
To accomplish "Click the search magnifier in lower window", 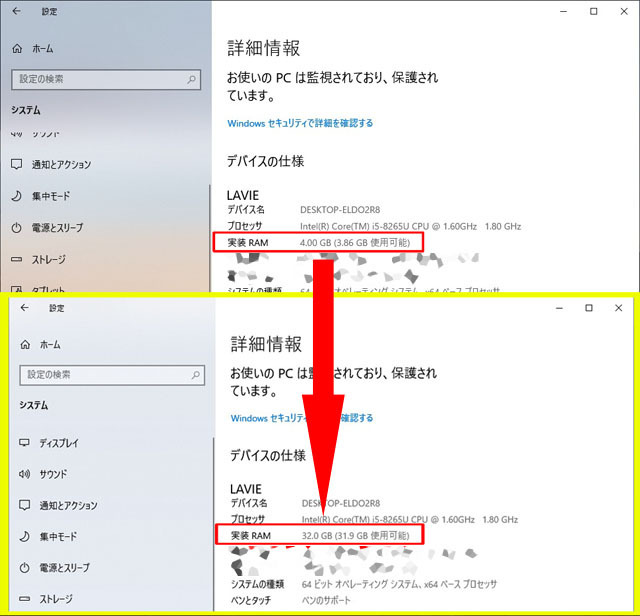I will (196, 375).
